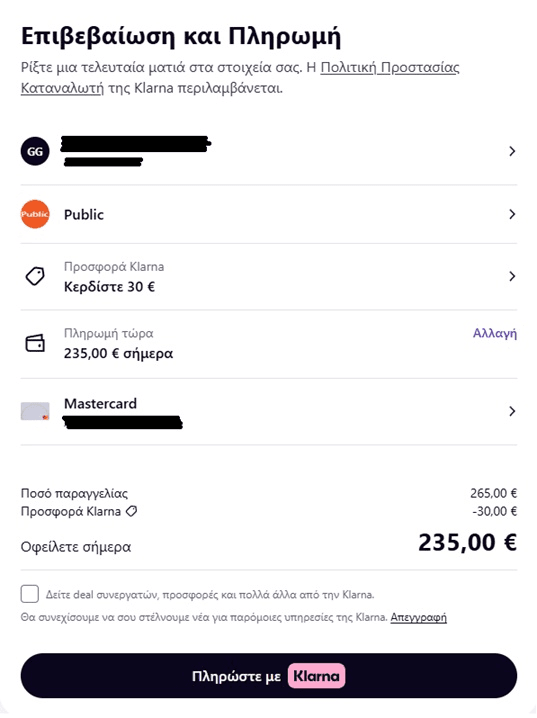This screenshot has height=718, width=537.
Task: Open the Κερδίστε 30 € offer chevron
Action: point(512,276)
